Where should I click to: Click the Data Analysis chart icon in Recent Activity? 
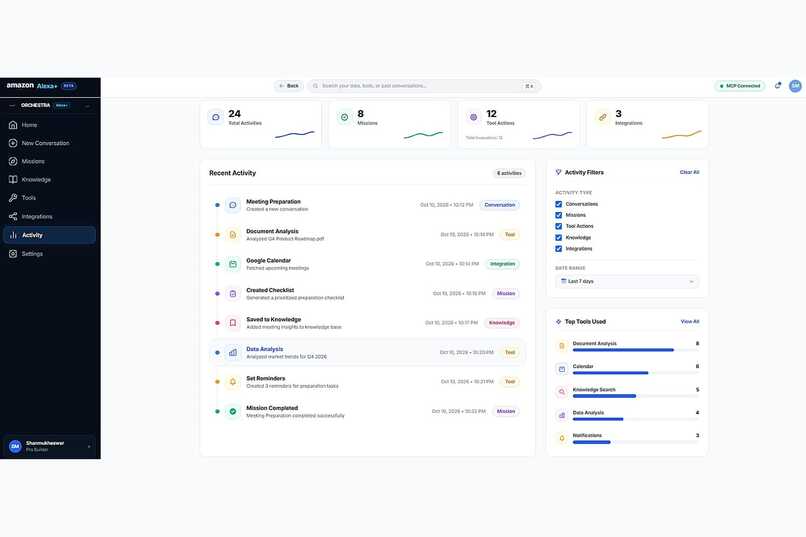click(233, 353)
